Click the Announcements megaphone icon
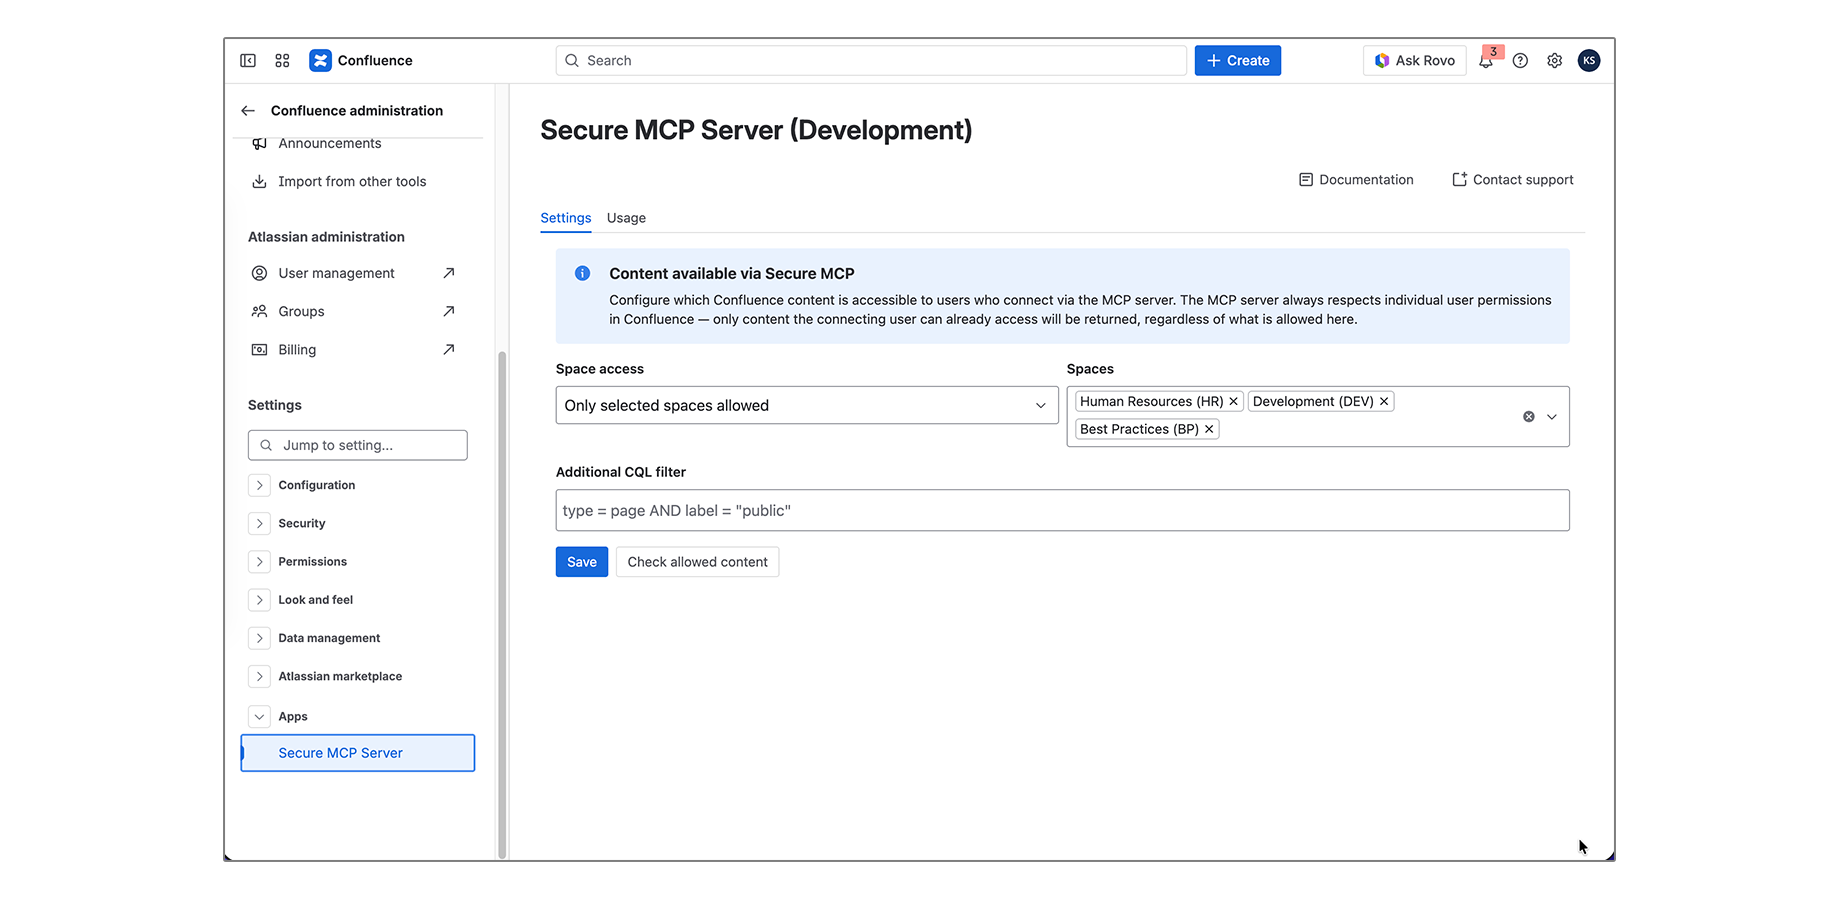The width and height of the screenshot is (1840, 900). 259,143
